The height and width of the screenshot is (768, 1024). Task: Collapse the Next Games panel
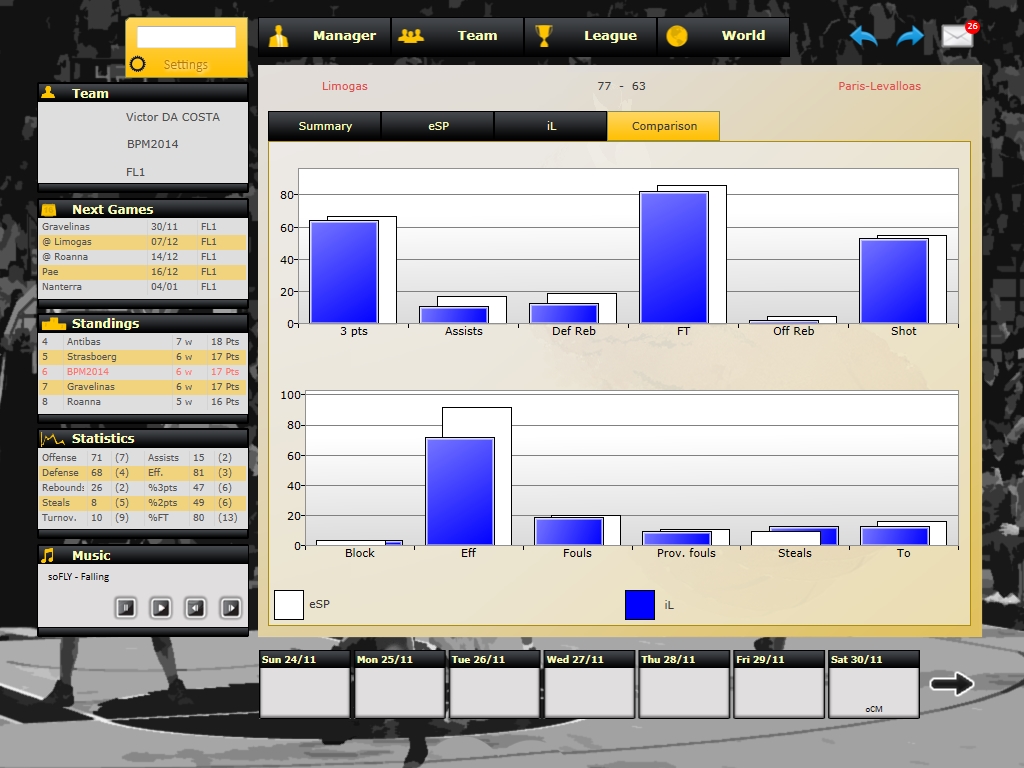[x=50, y=209]
